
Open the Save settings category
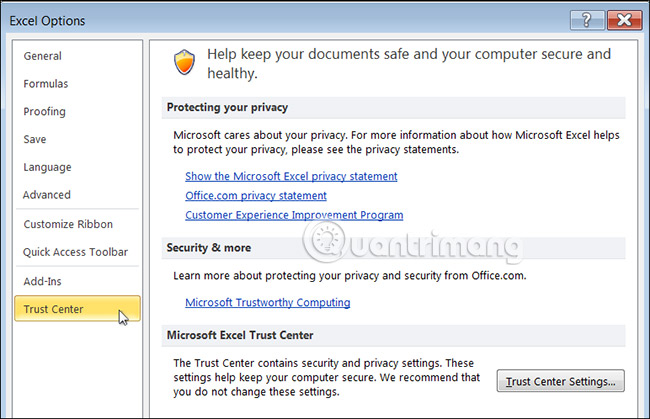(x=35, y=140)
